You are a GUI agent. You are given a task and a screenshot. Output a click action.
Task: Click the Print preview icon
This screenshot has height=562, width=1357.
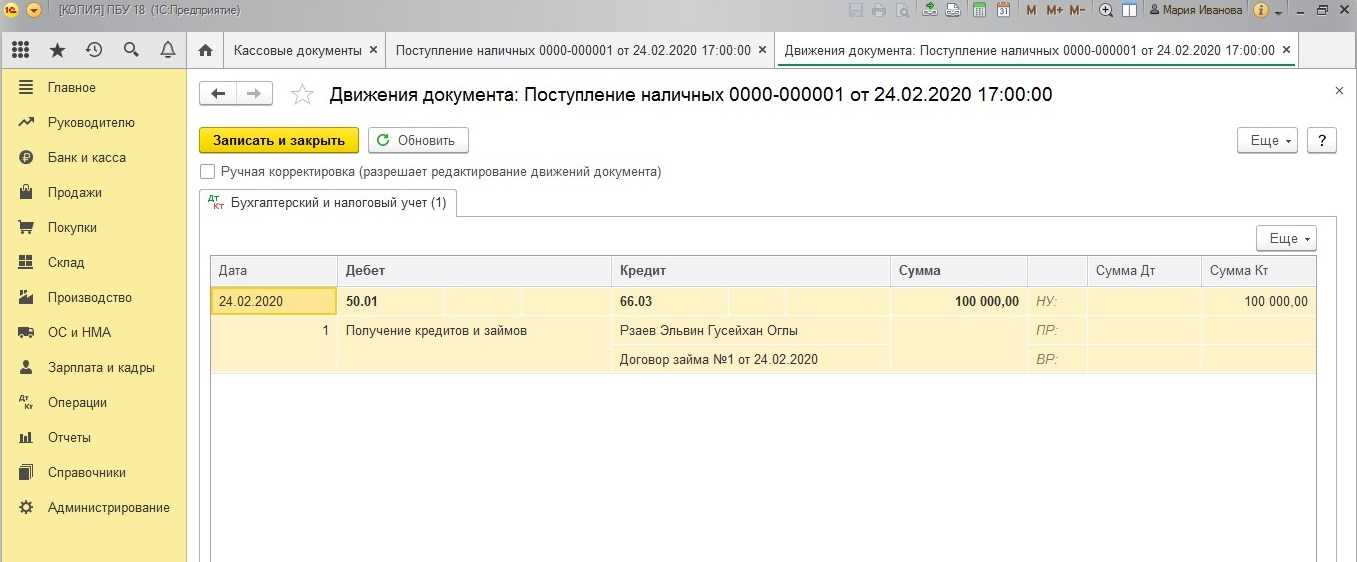pyautogui.click(x=903, y=10)
